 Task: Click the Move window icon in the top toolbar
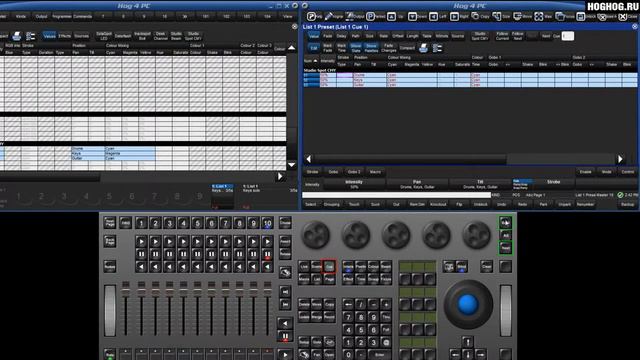518,16
